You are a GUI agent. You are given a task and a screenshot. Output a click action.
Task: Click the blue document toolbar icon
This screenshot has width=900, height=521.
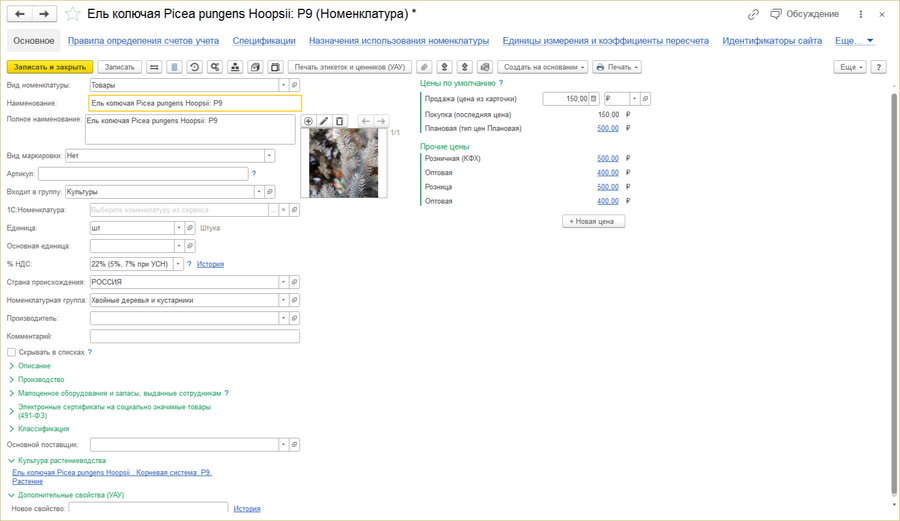tap(174, 67)
